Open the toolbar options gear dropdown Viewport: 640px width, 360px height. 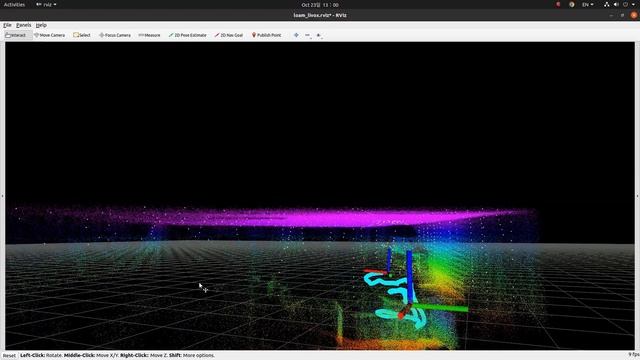pos(319,35)
